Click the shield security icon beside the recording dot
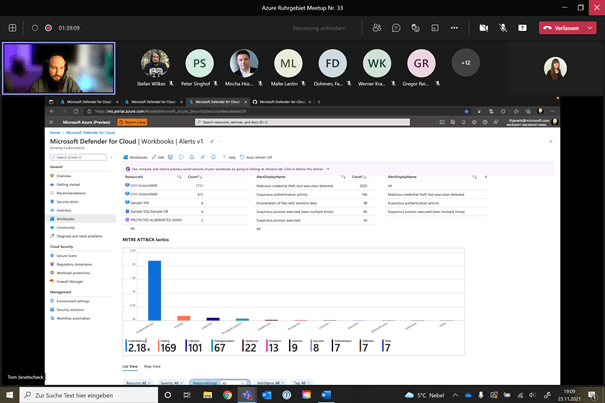Image resolution: width=605 pixels, height=403 pixels. [x=35, y=28]
